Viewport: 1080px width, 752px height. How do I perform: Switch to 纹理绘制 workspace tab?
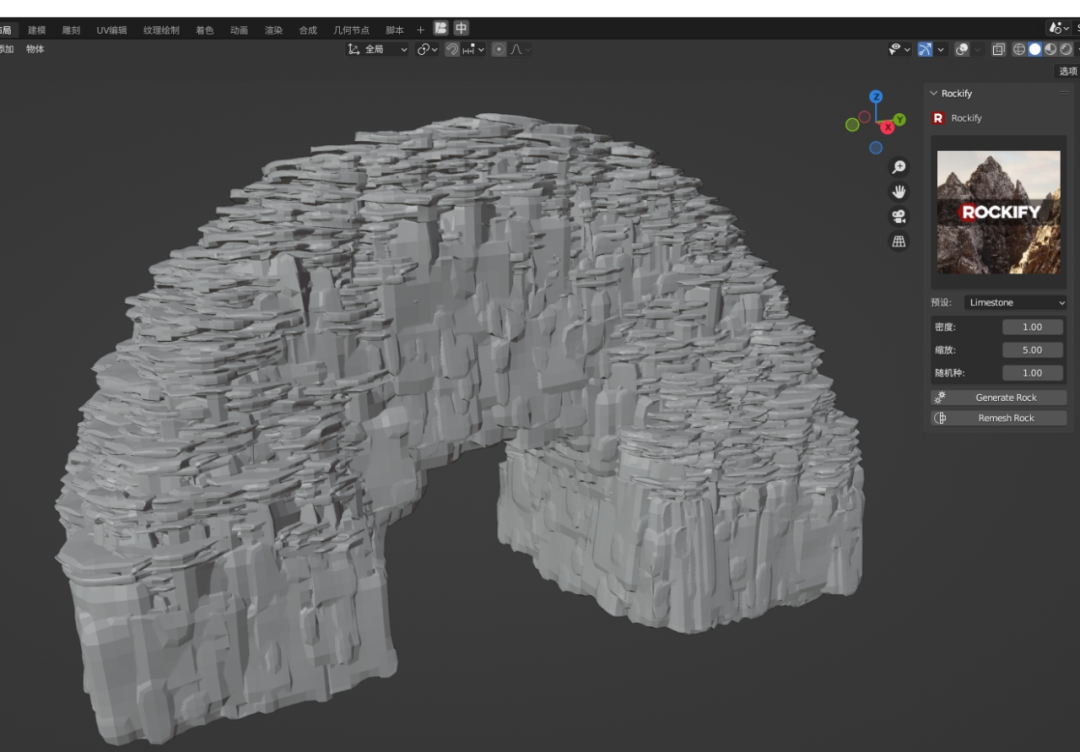click(161, 30)
